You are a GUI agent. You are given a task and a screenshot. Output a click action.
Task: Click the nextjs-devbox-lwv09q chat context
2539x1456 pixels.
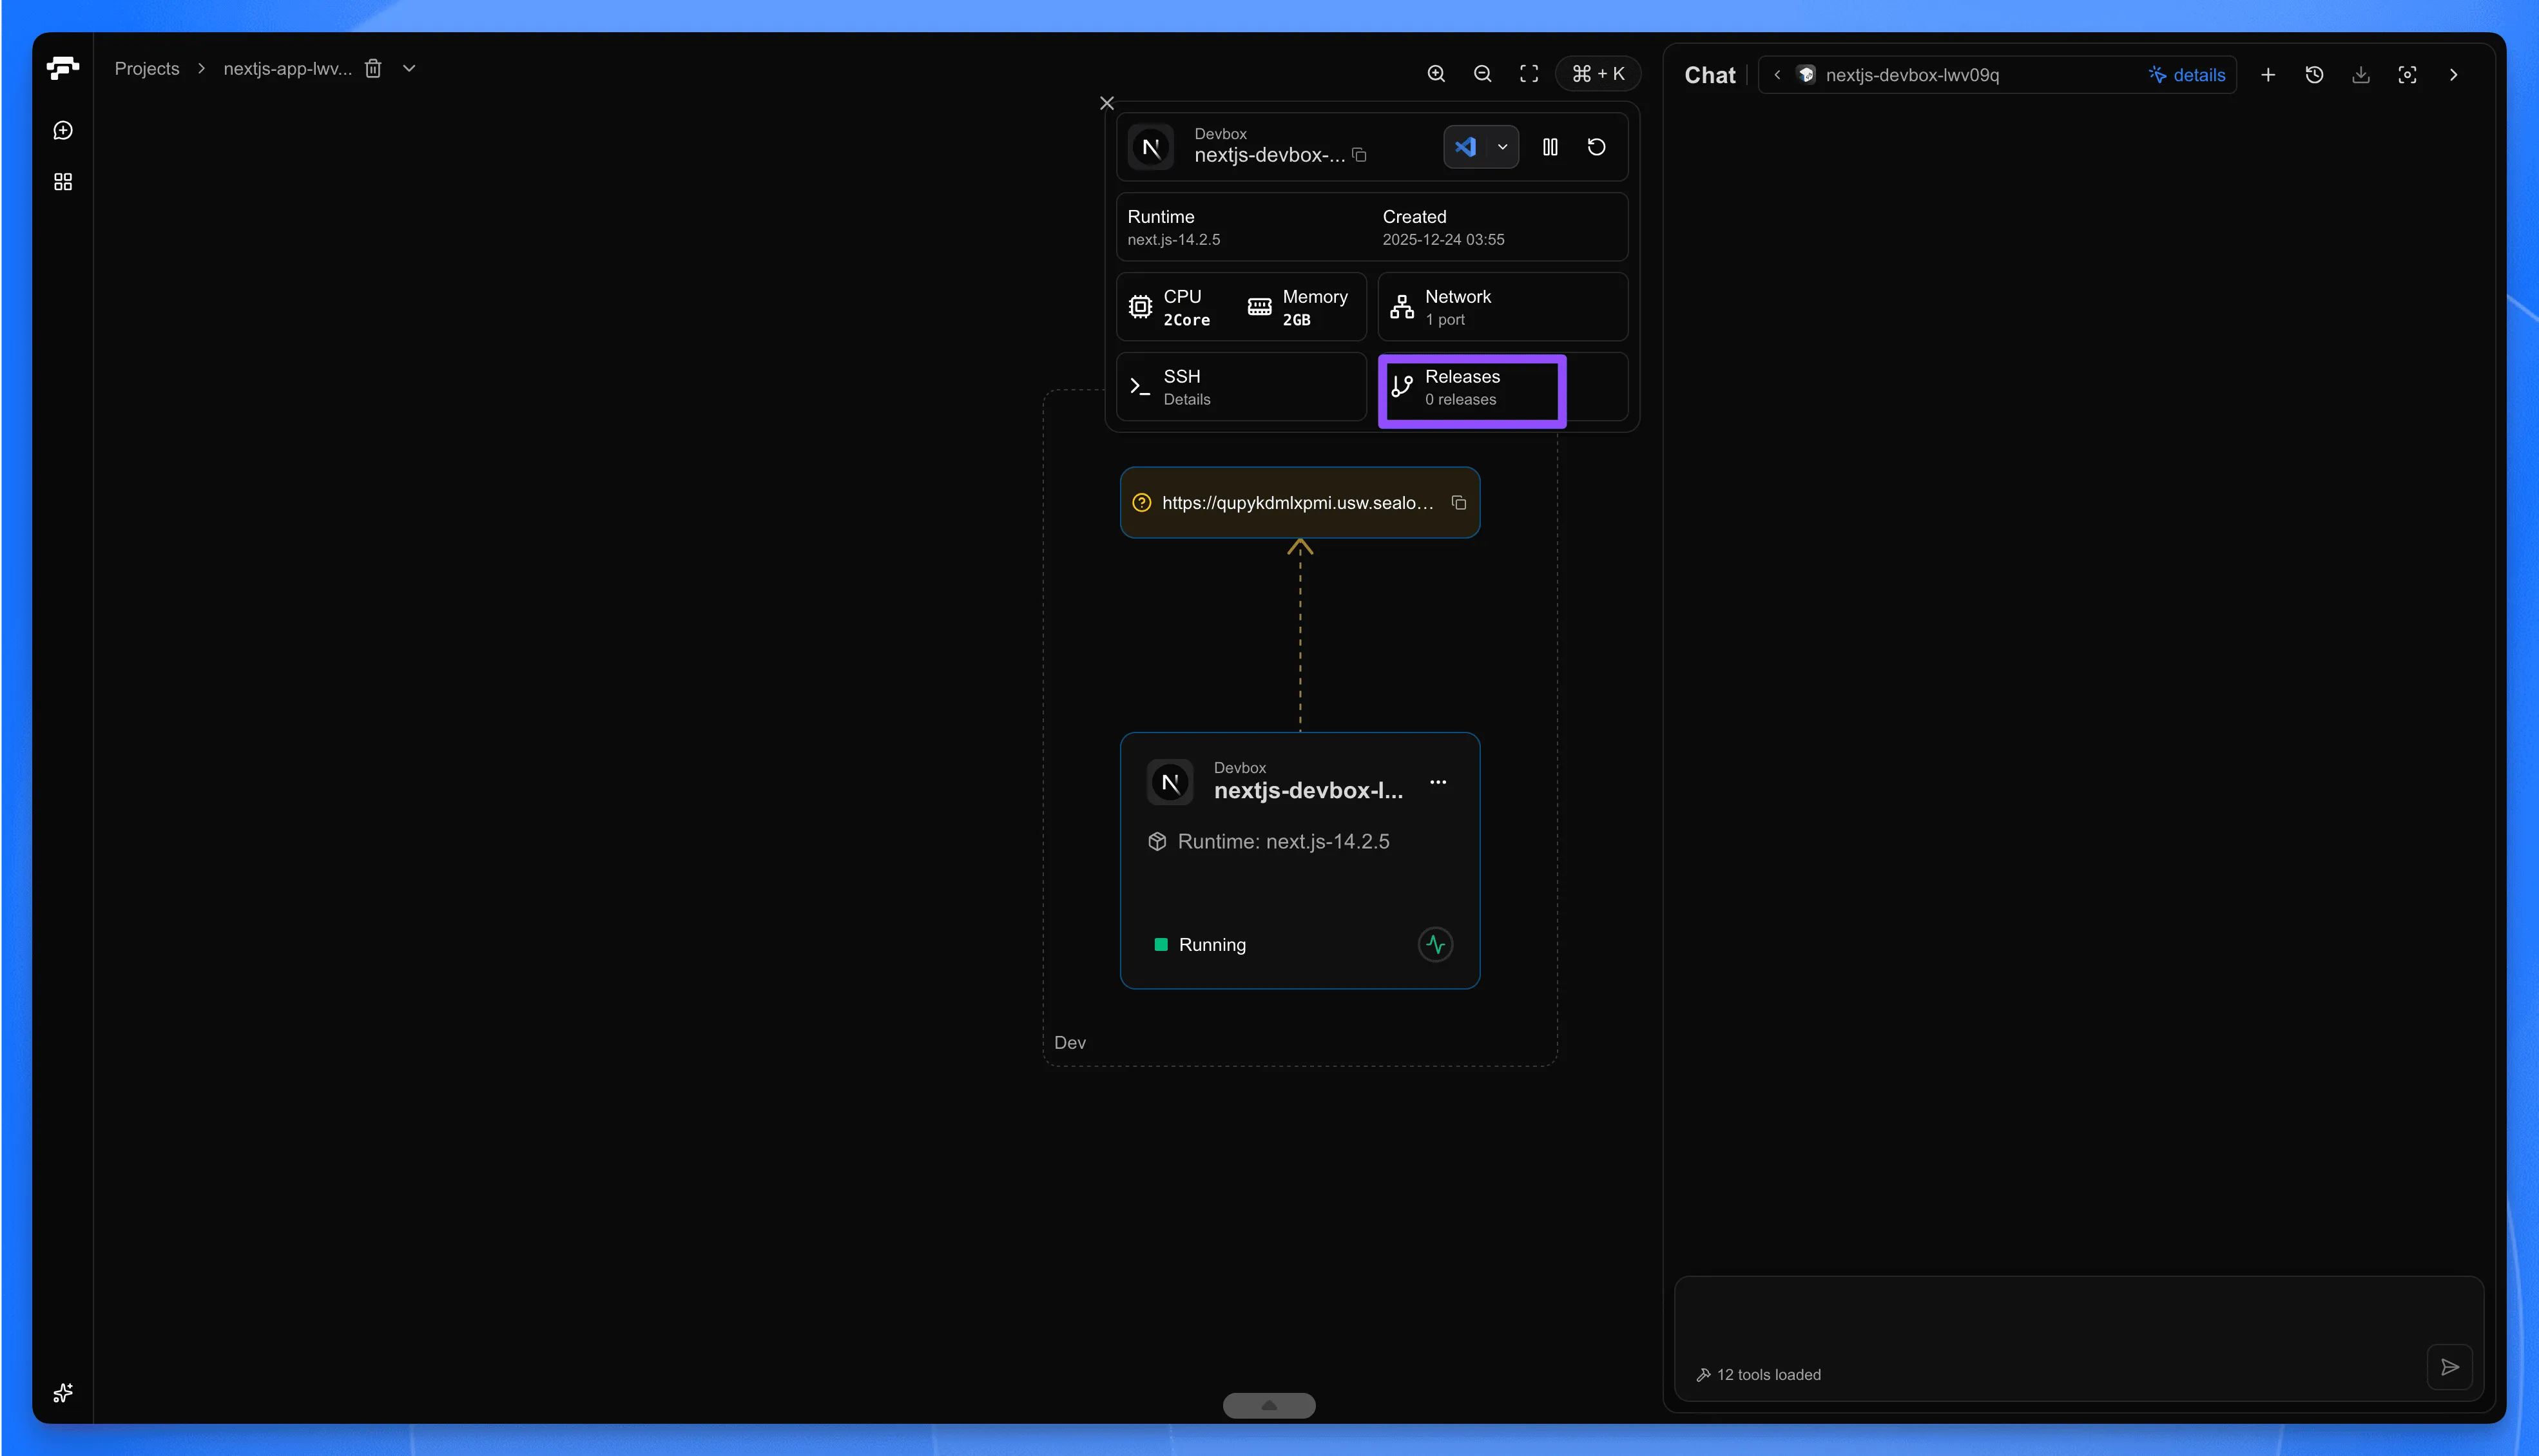pos(1911,75)
